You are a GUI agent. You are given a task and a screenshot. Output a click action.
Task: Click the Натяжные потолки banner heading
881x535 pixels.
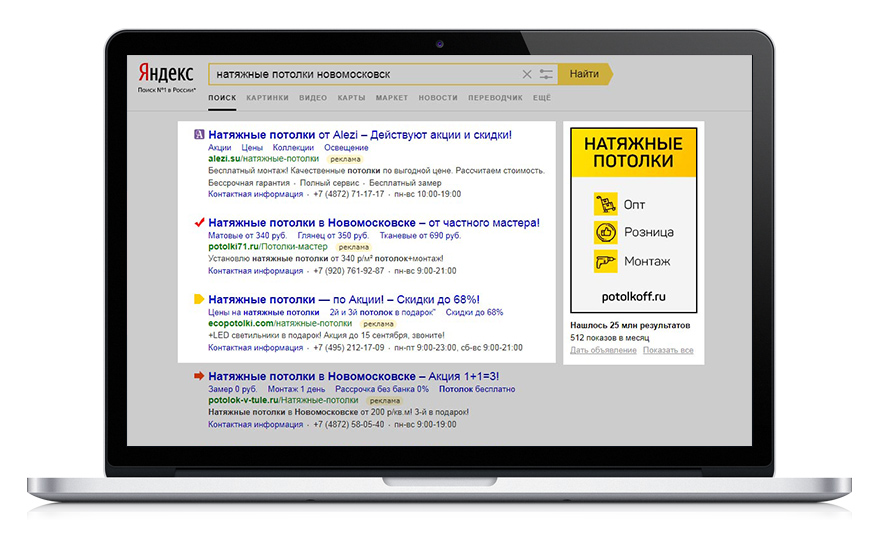633,152
